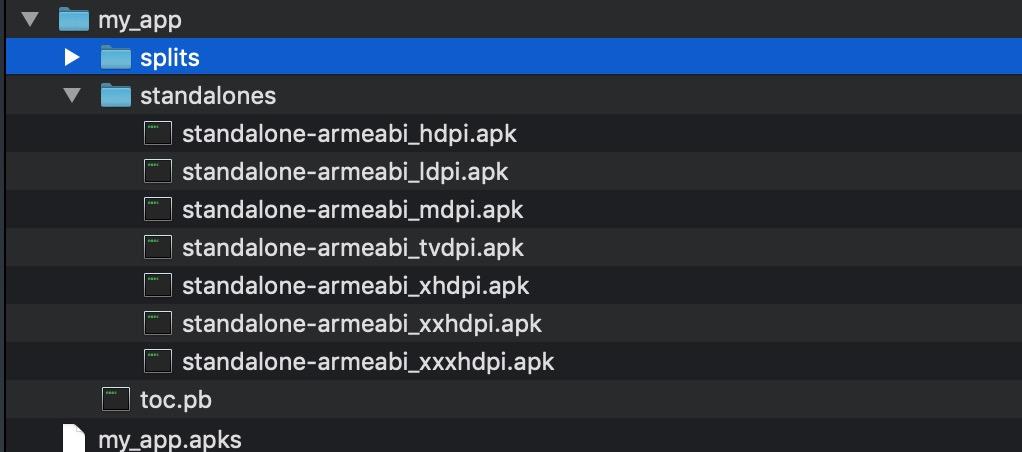The width and height of the screenshot is (1022, 452).
Task: Select the my_app.apks archive name
Action: point(169,439)
